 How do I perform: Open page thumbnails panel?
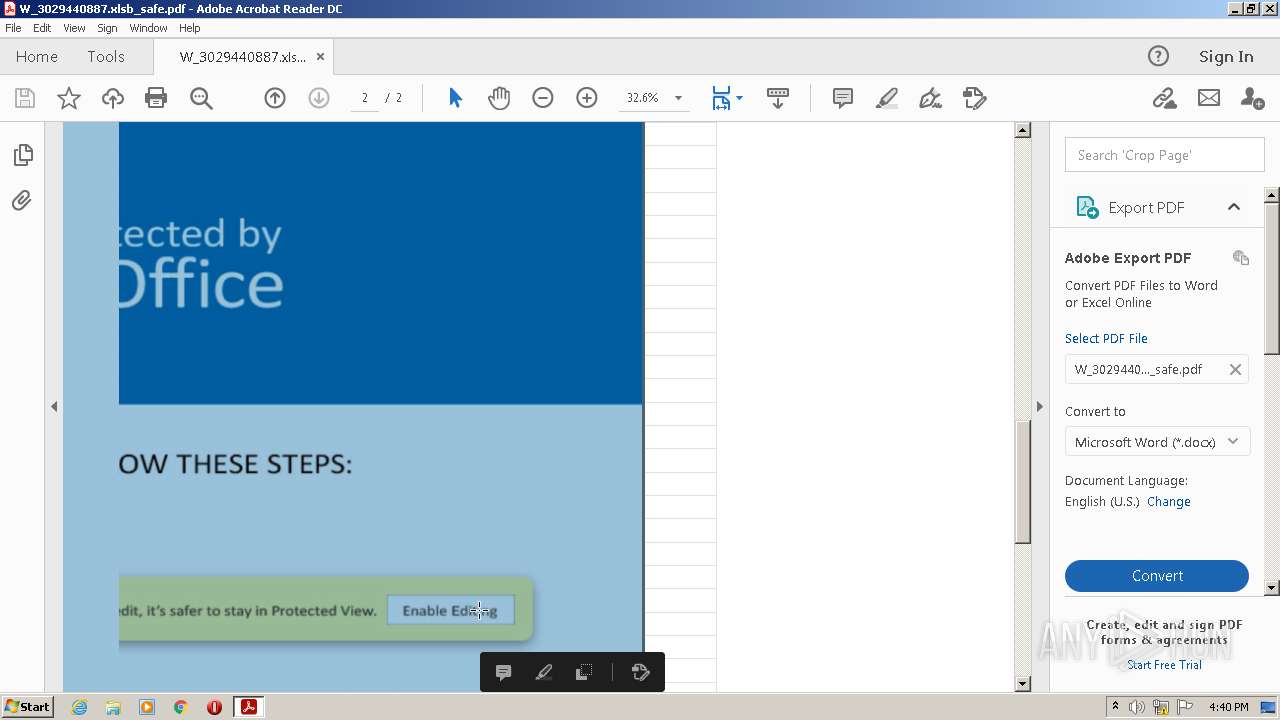(22, 155)
